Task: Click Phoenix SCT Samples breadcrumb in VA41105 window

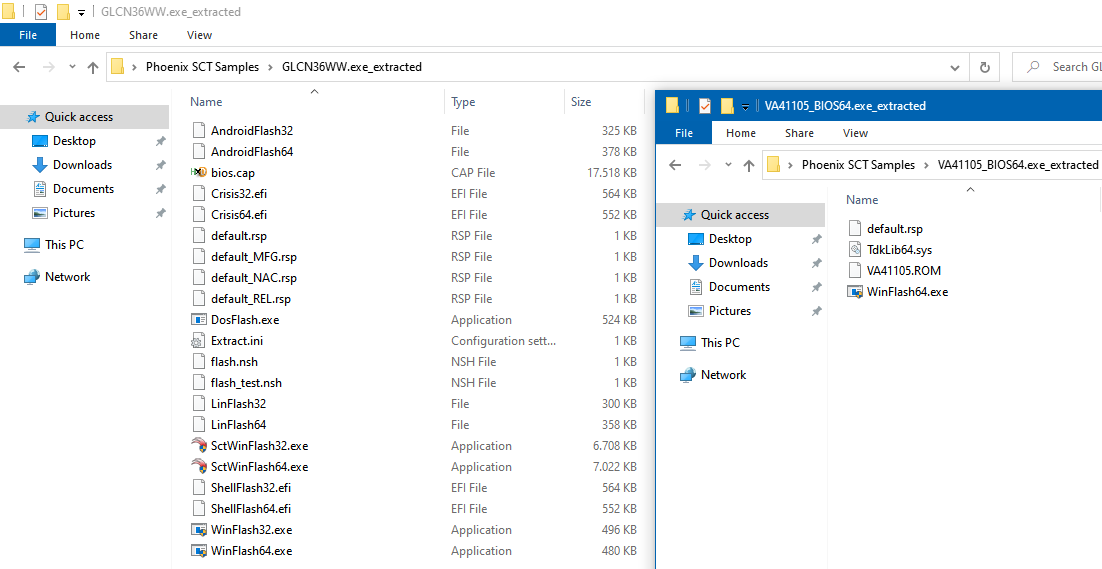Action: point(858,165)
